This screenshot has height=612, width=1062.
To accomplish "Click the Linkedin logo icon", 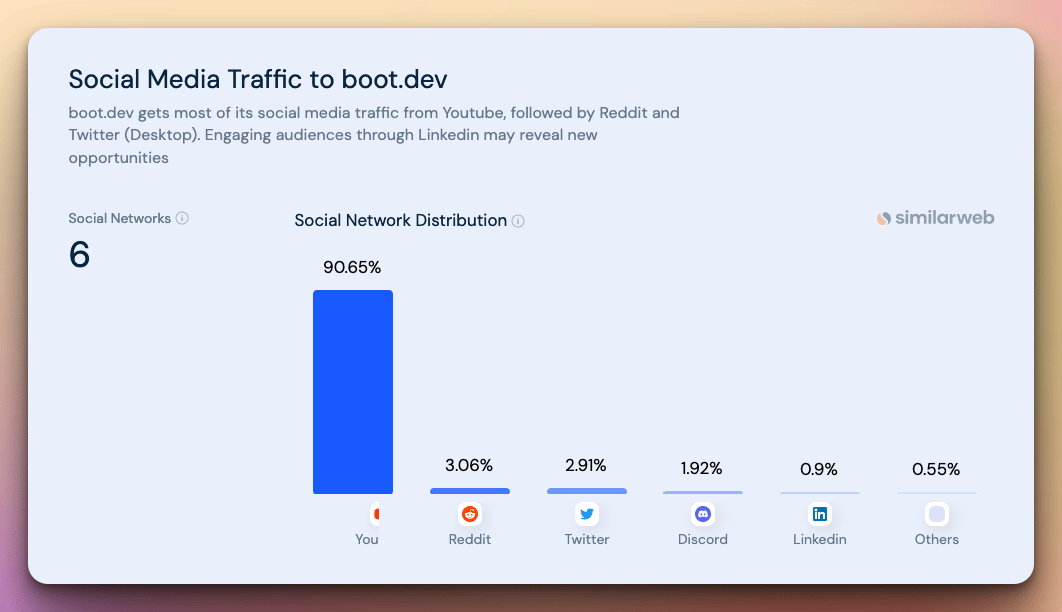I will click(820, 514).
